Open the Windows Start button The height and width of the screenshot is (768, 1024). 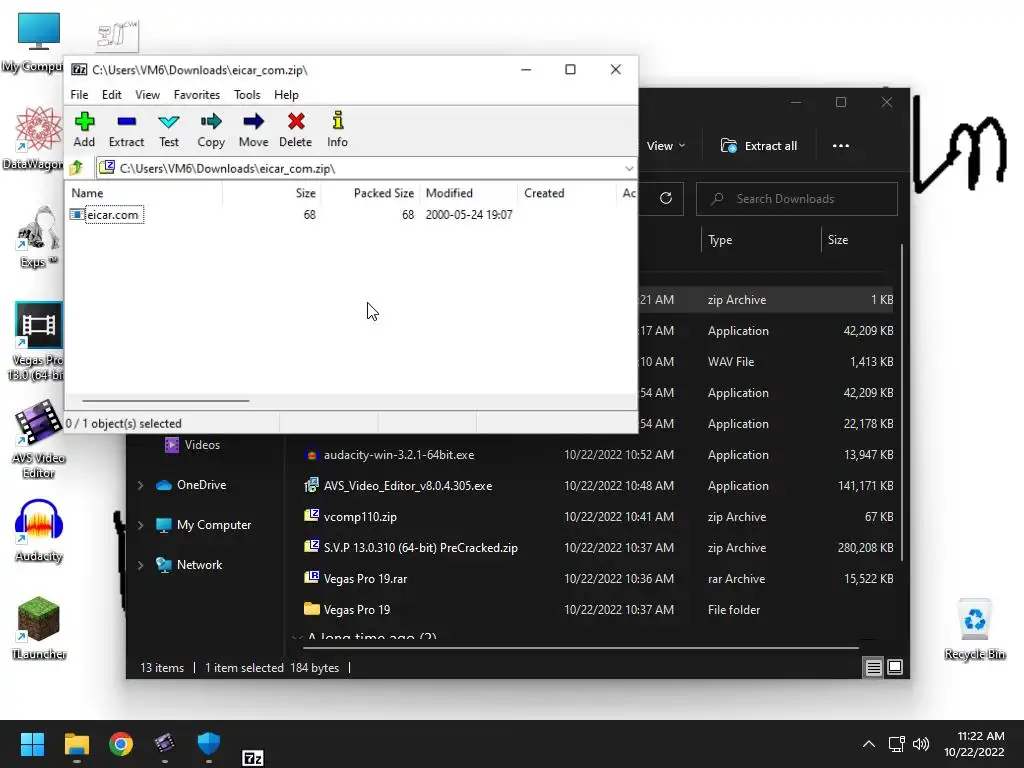pos(32,744)
